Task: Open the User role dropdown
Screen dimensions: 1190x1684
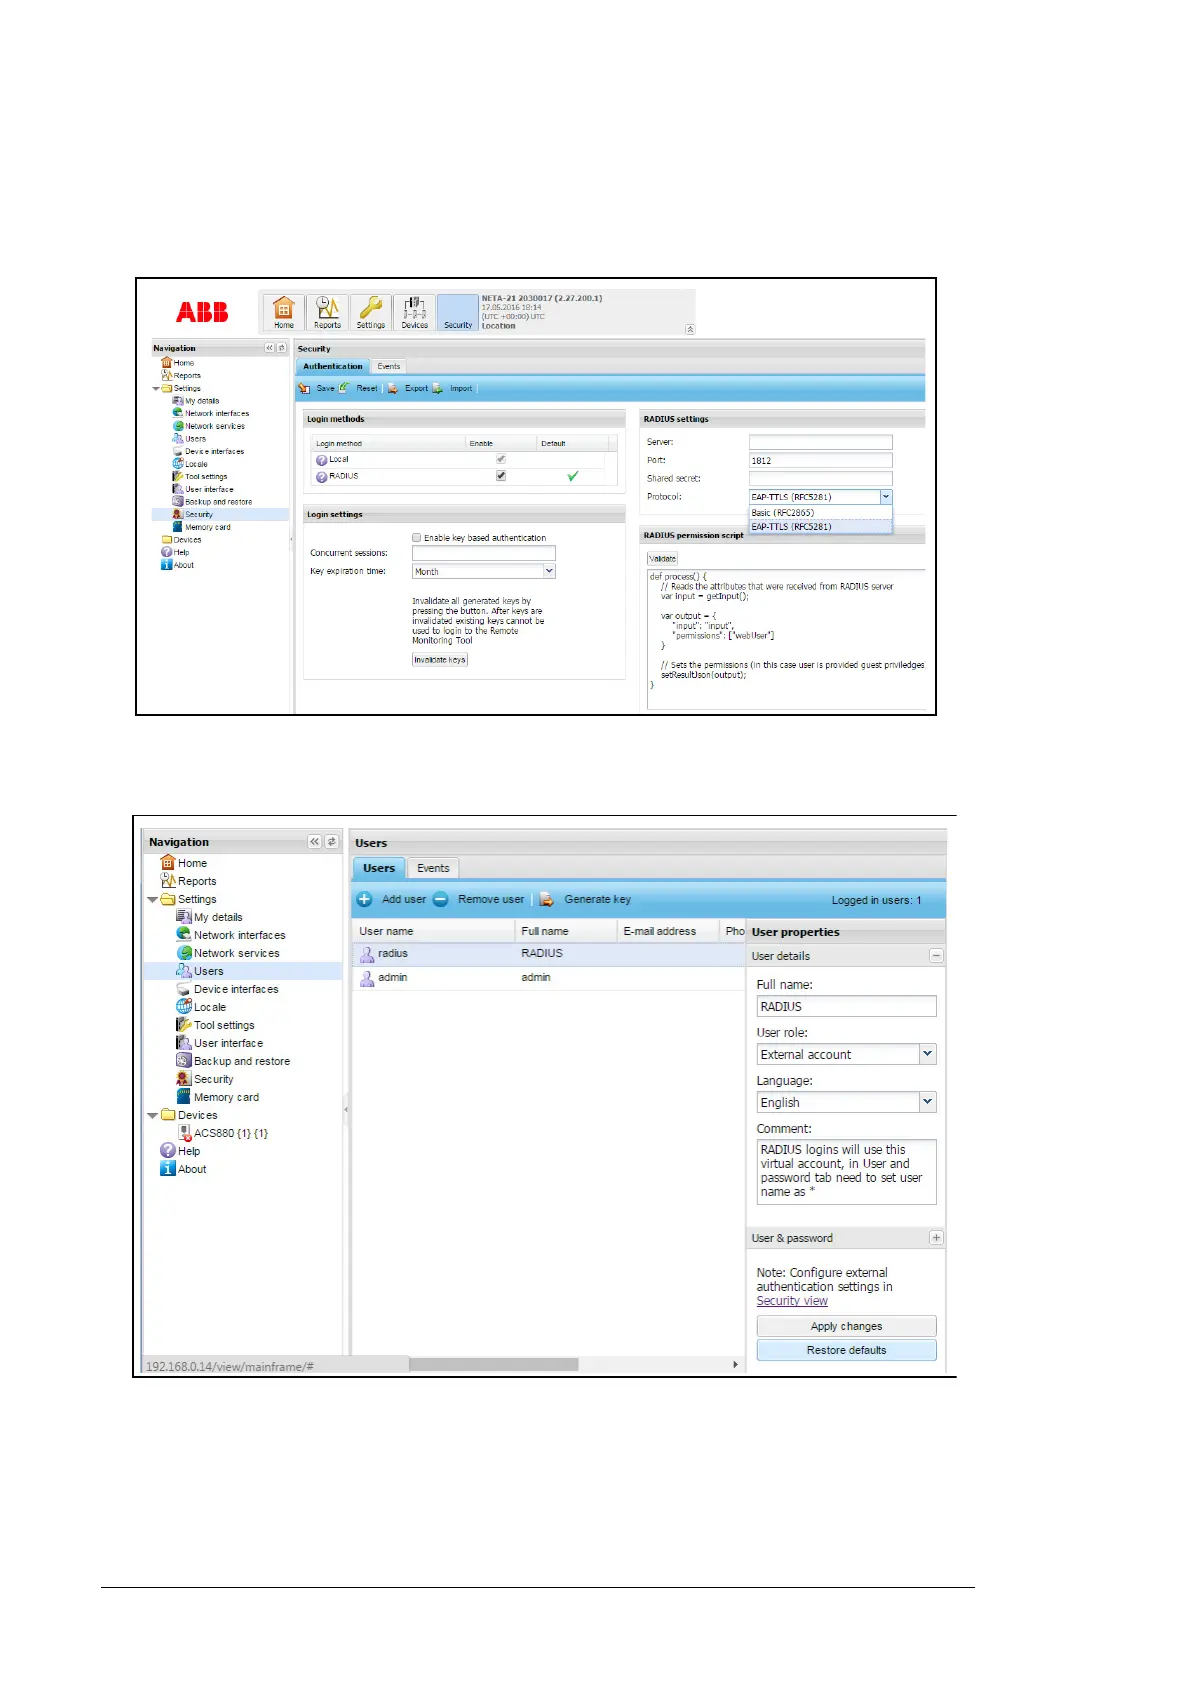Action: pyautogui.click(x=927, y=1054)
